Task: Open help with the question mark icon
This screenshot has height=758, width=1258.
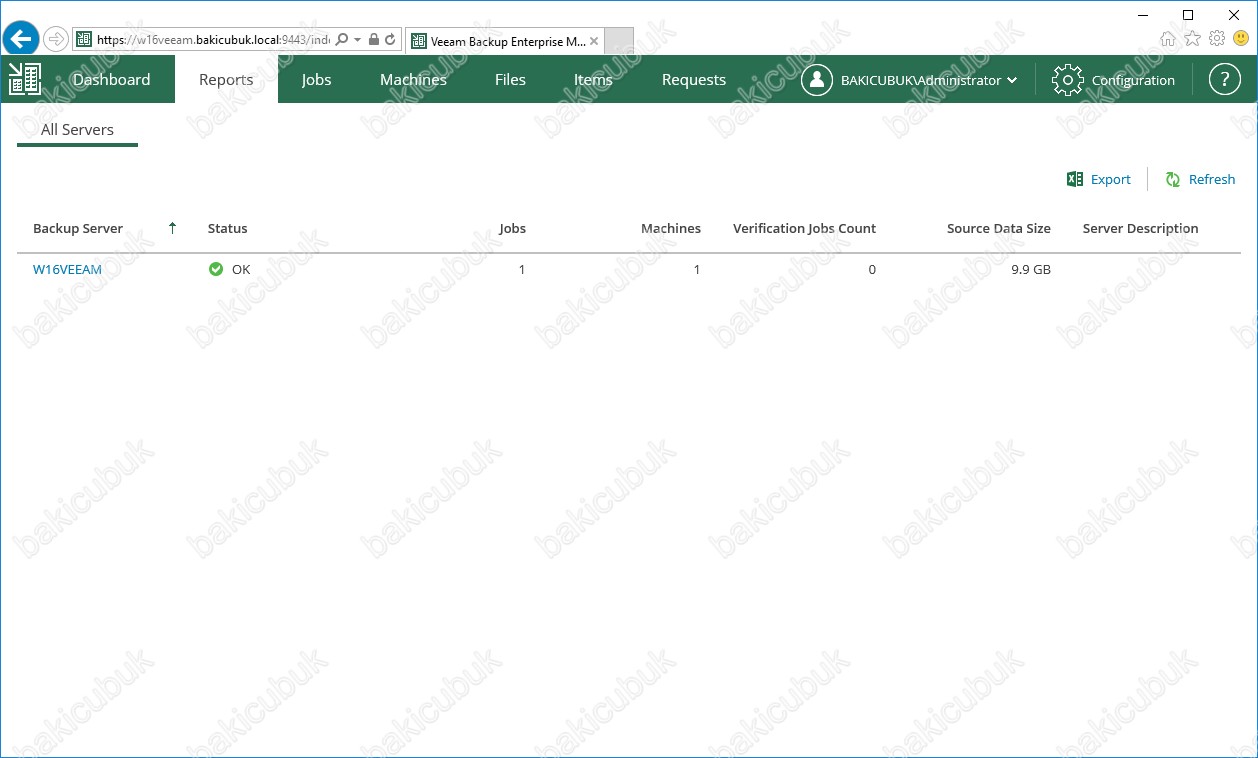Action: pos(1225,80)
